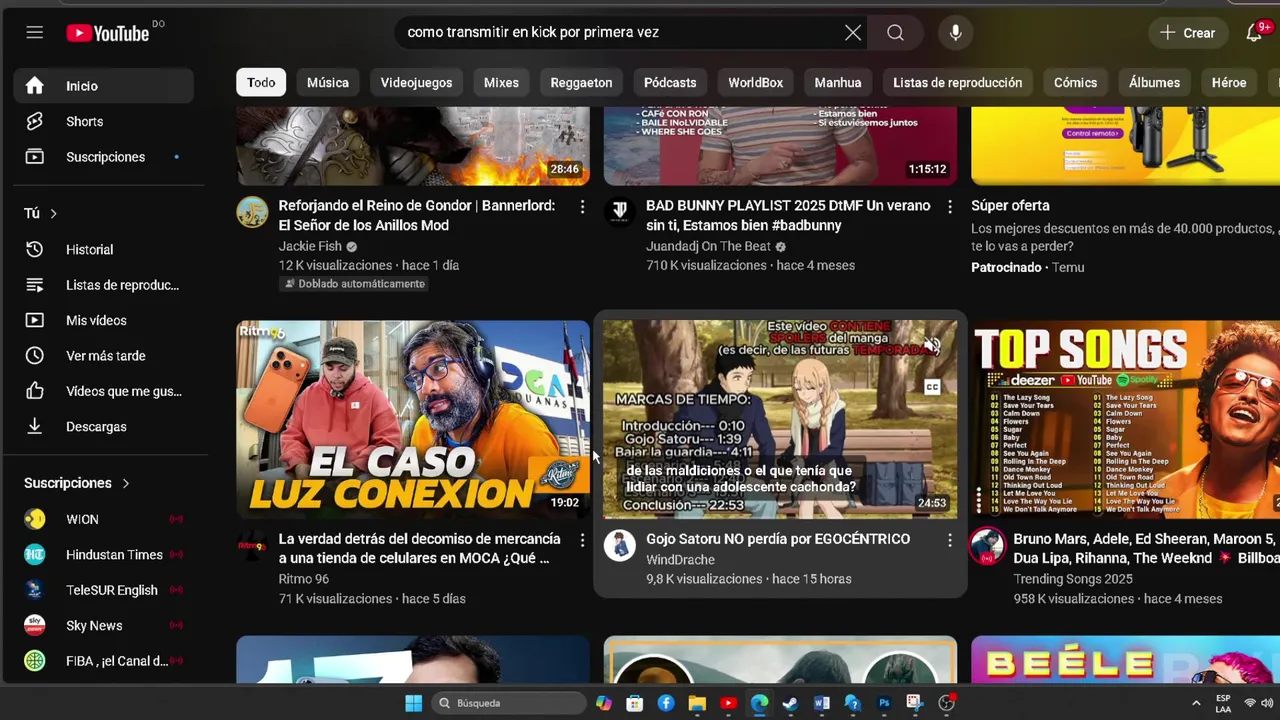
Task: Open Listas de reproducción sidebar item
Action: coord(104,285)
